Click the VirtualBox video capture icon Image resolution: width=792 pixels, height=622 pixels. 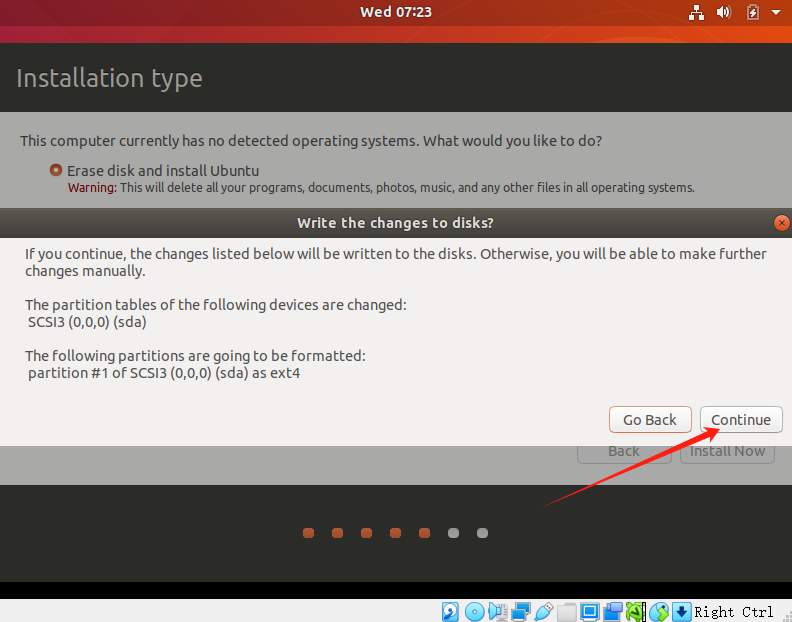(613, 612)
